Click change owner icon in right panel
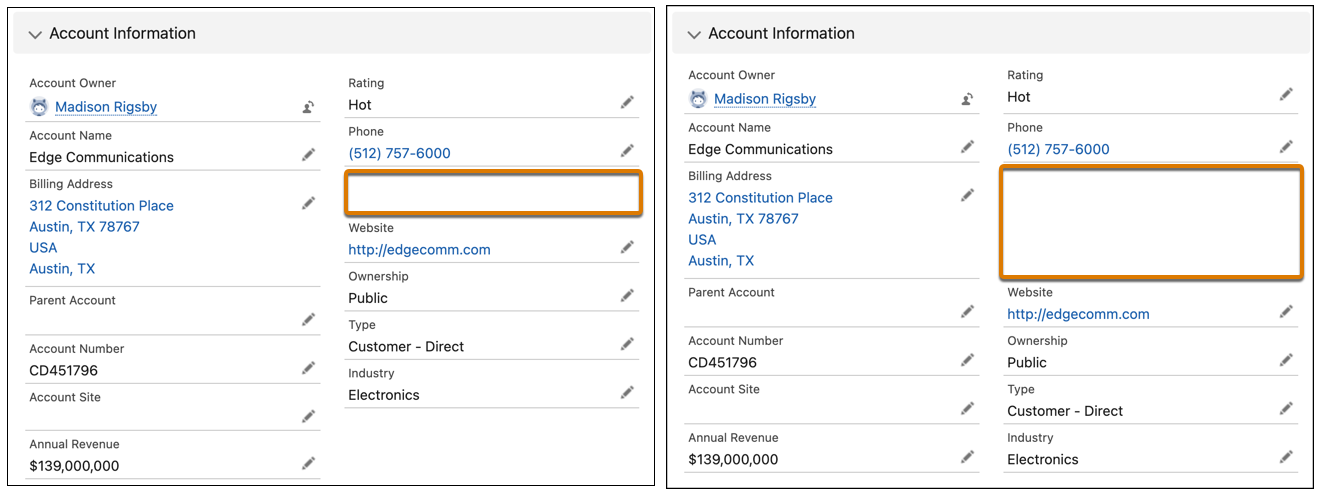Viewport: 1320px width, 494px height. [x=967, y=99]
